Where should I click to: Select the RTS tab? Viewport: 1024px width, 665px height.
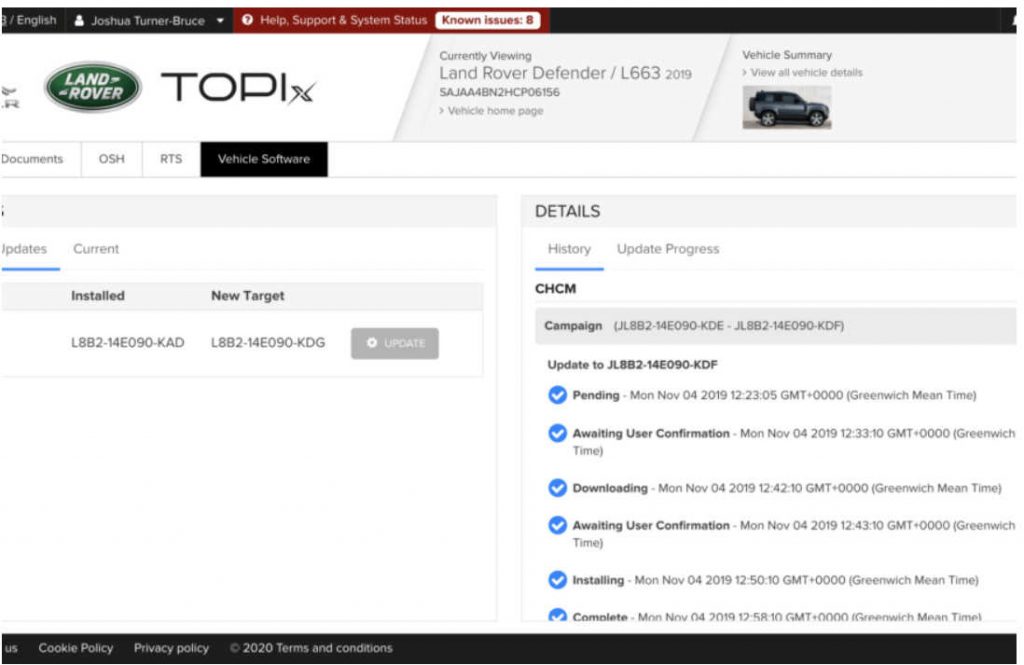(171, 159)
